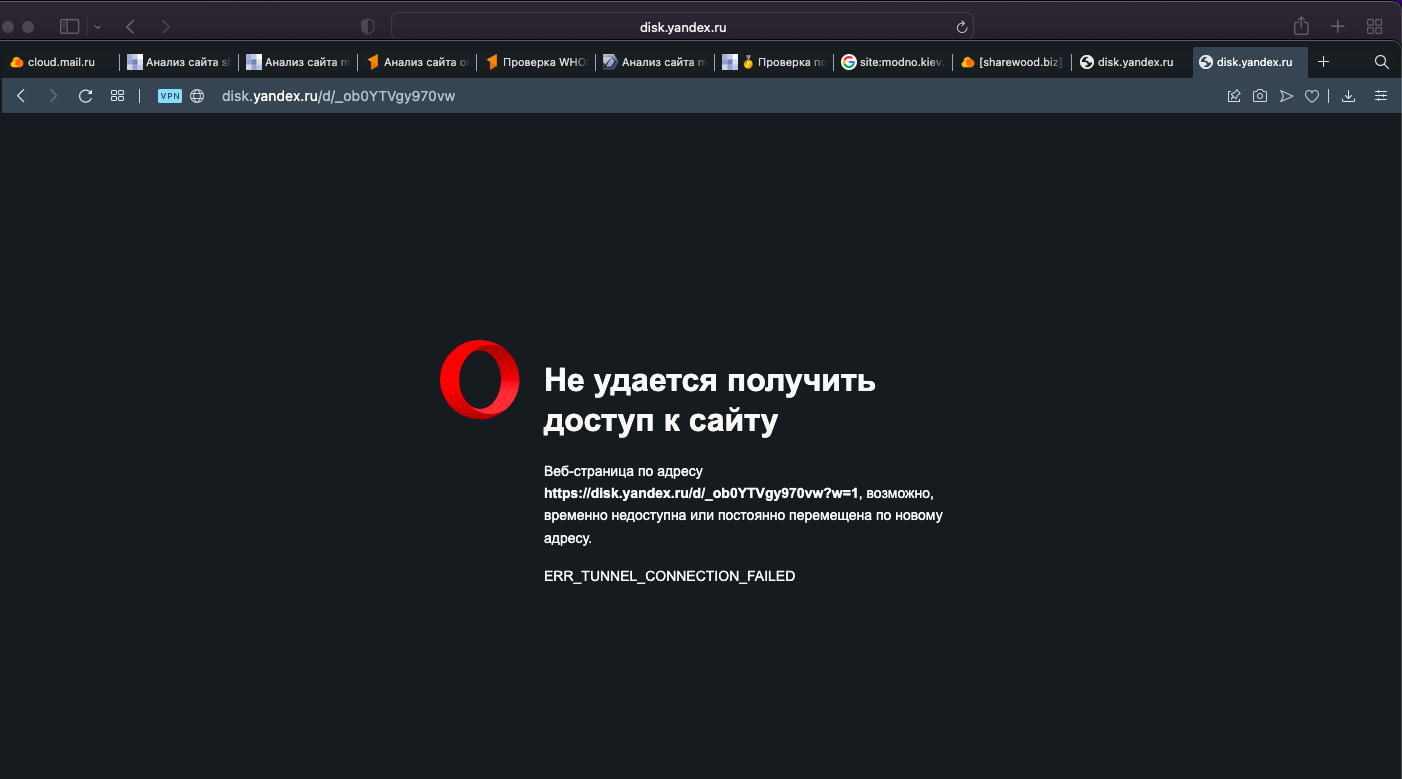The width and height of the screenshot is (1402, 779).
Task: Click the text "Веб-страница по адресу"
Action: [x=624, y=470]
